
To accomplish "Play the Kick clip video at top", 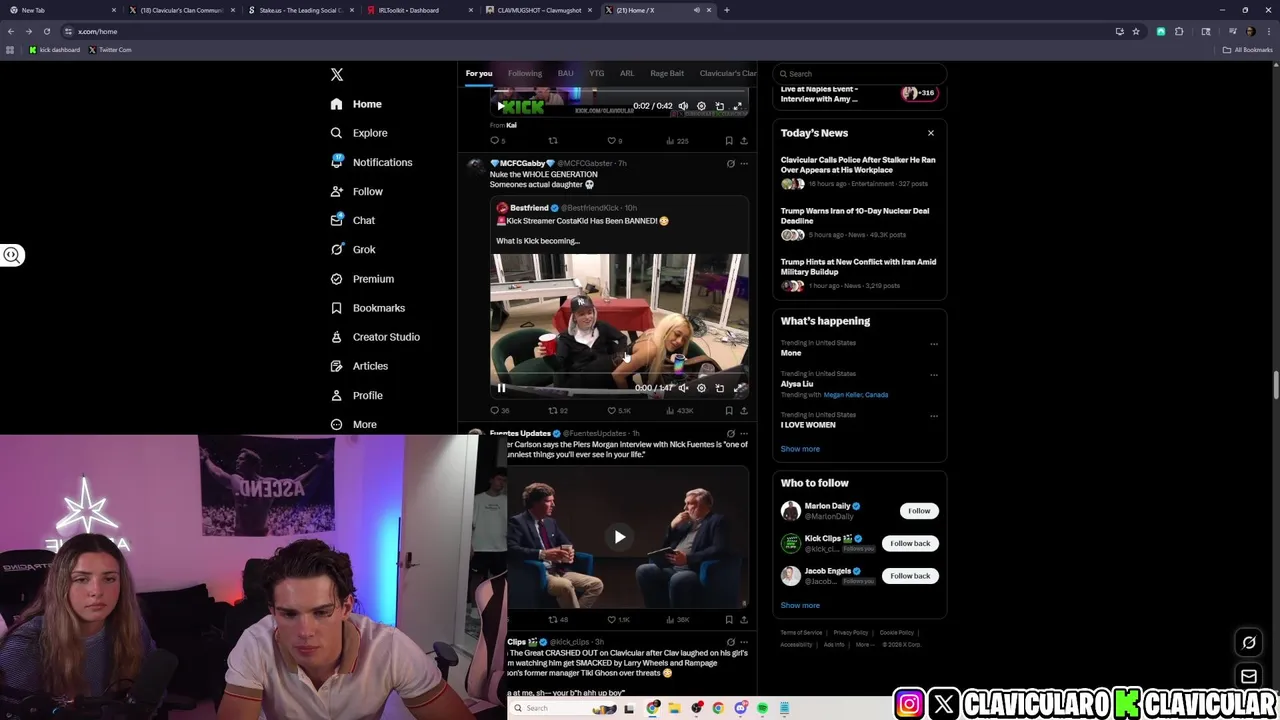I will point(501,106).
